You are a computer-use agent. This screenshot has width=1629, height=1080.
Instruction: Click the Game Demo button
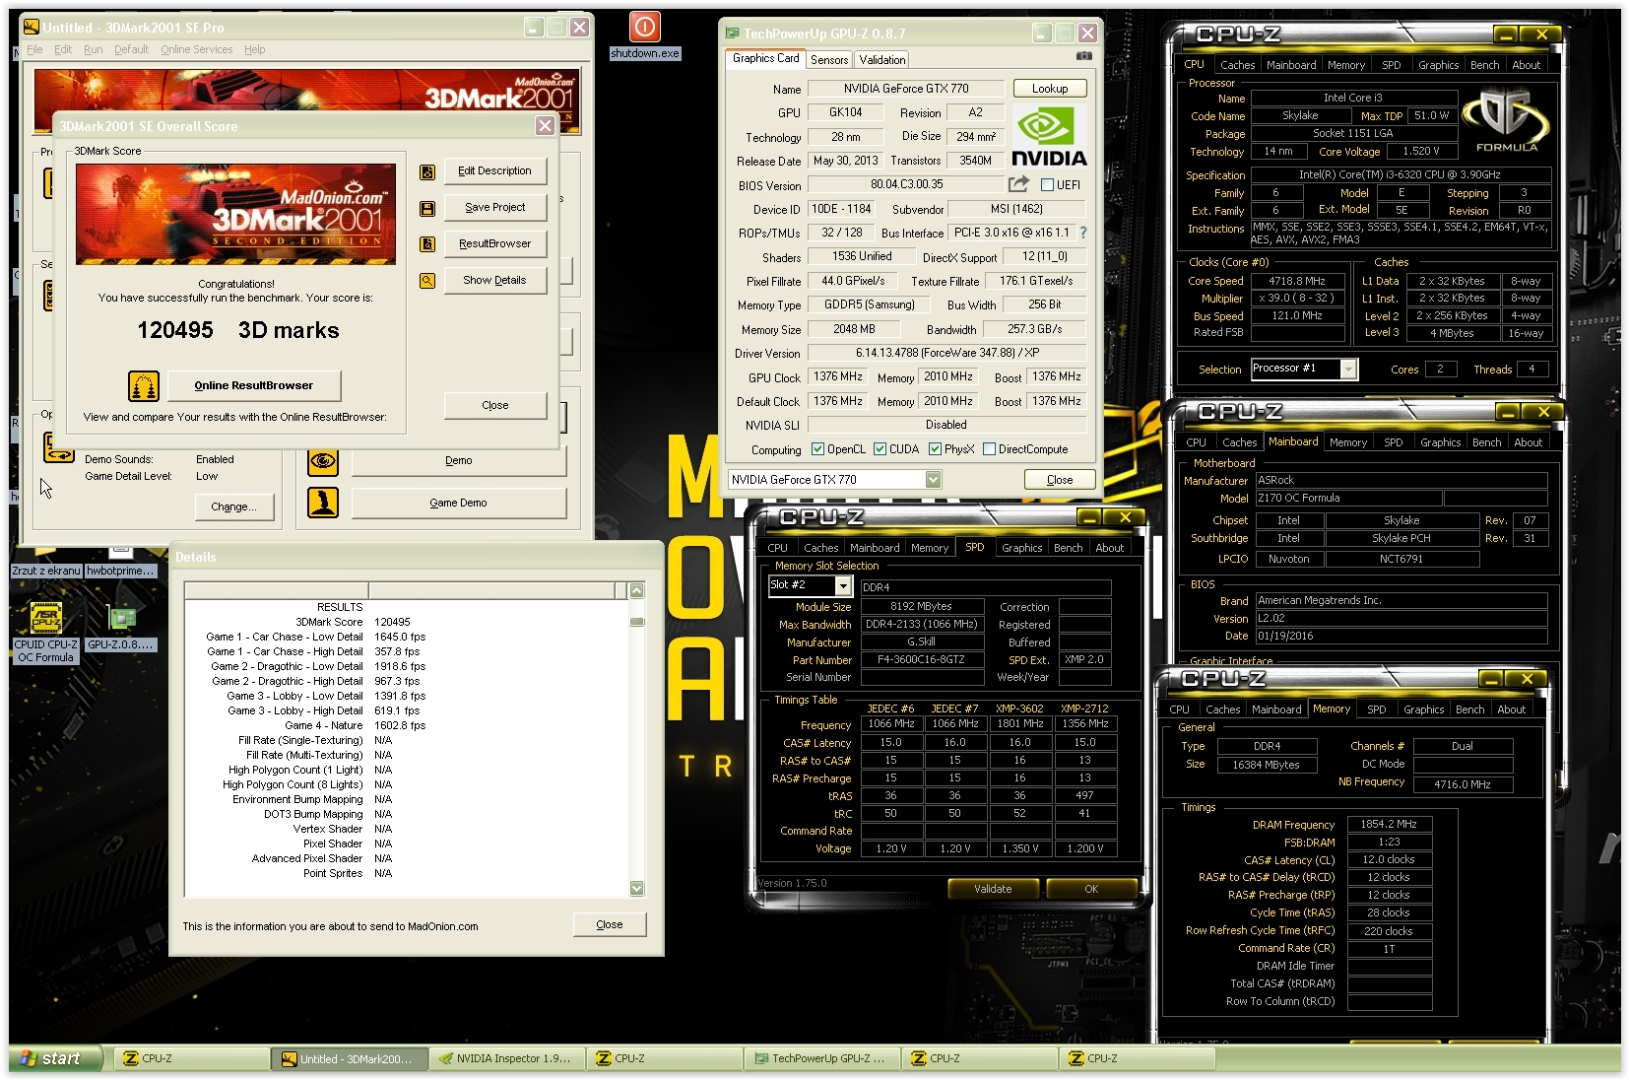[x=459, y=503]
